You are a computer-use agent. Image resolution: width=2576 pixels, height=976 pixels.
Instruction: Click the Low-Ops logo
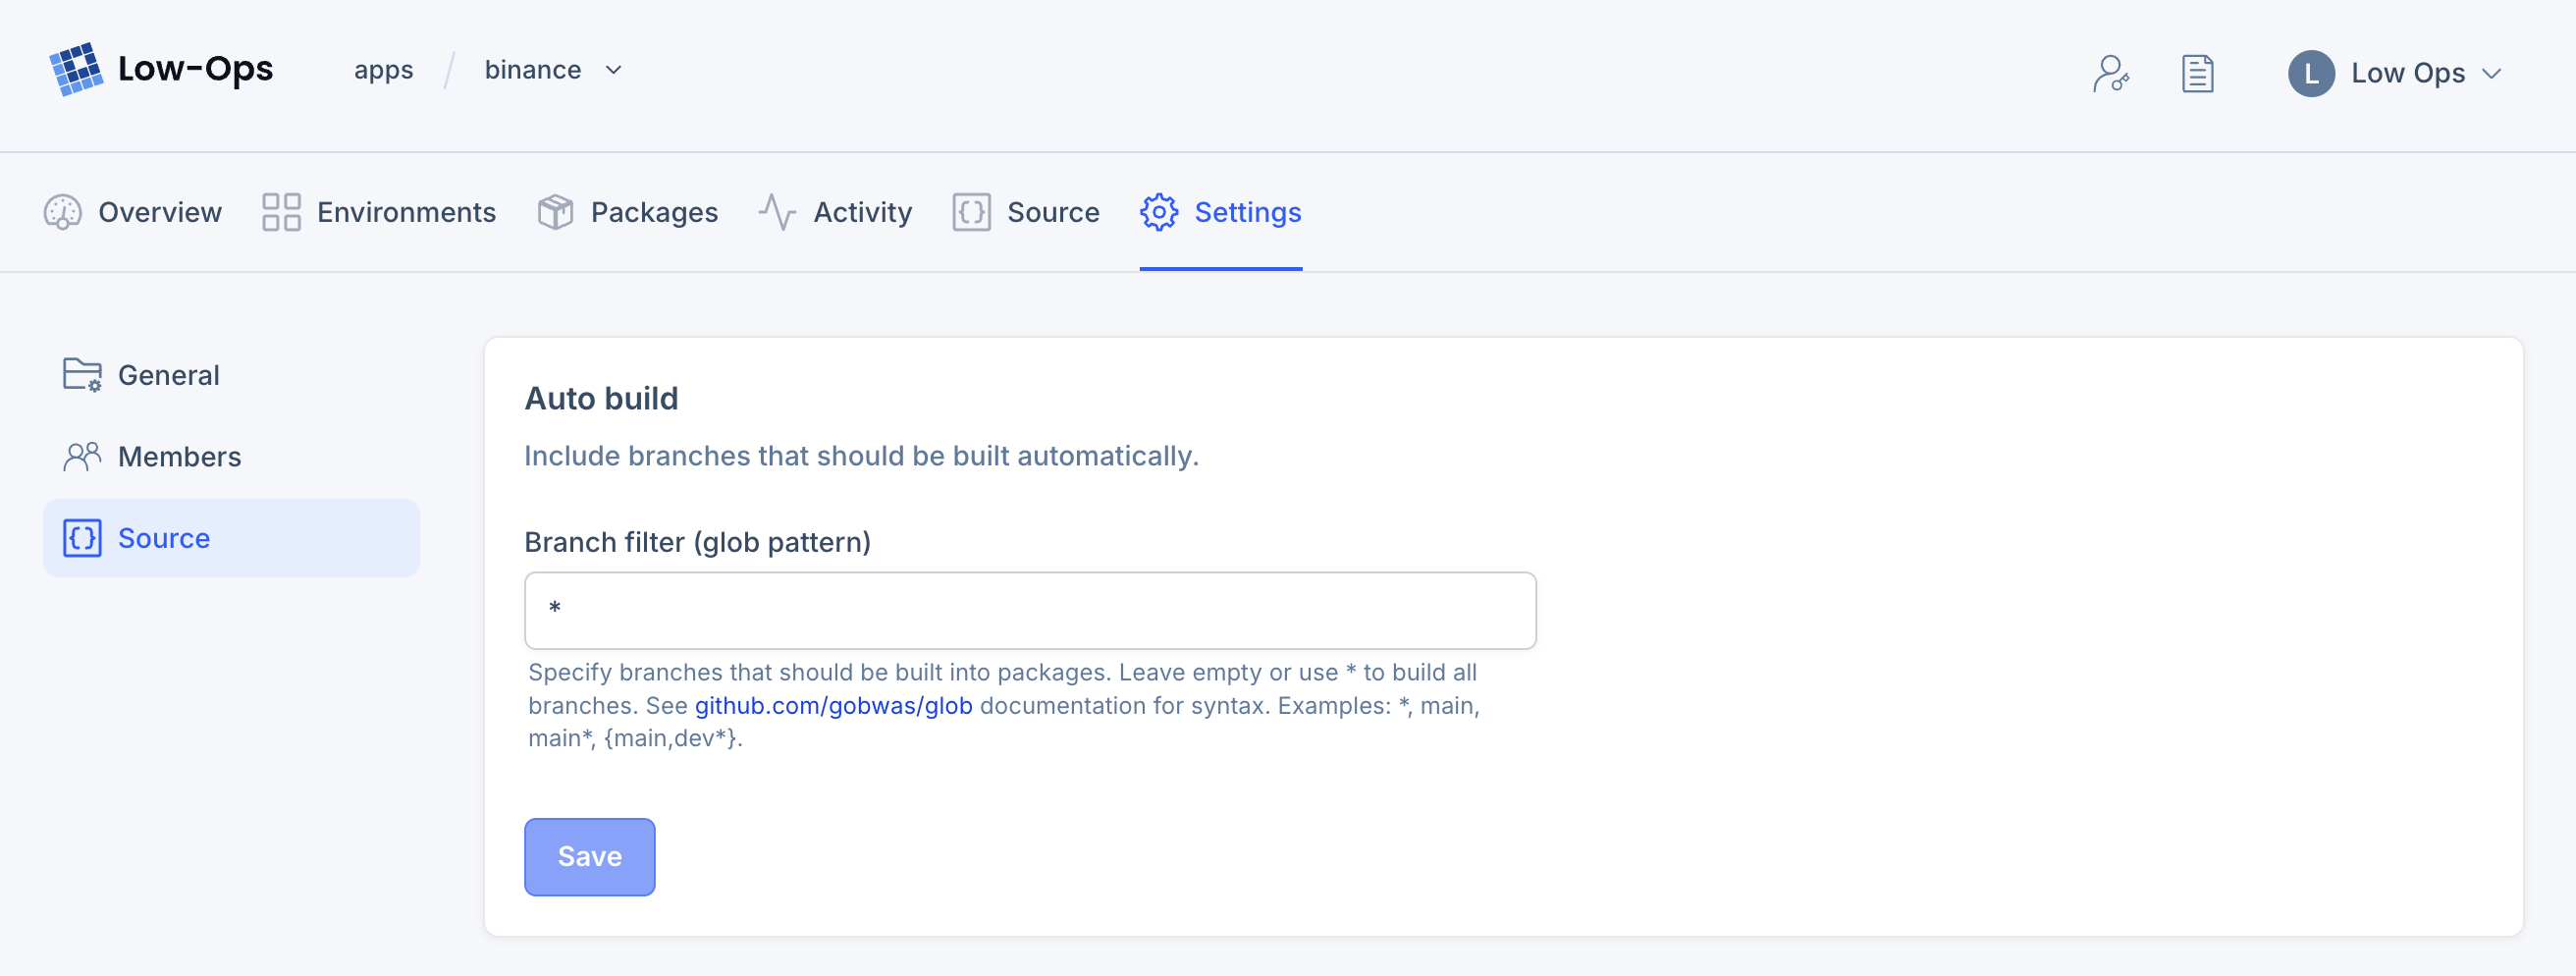click(163, 69)
